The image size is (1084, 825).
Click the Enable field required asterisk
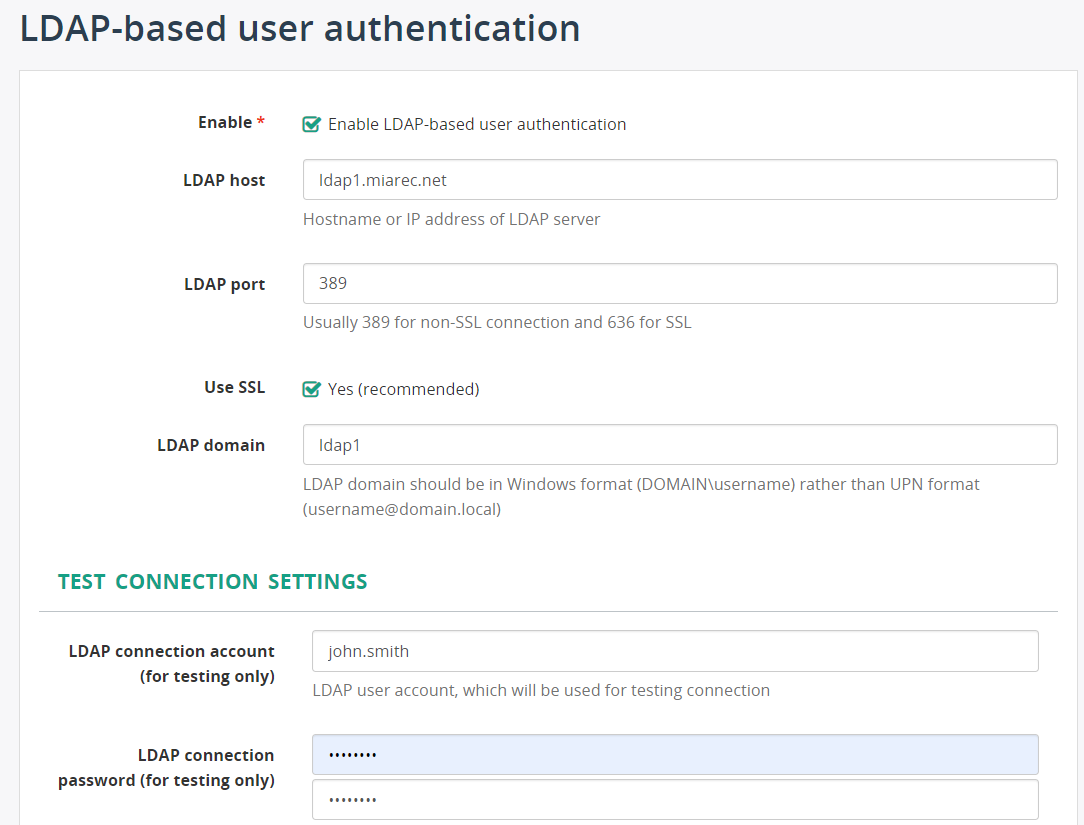click(x=262, y=119)
